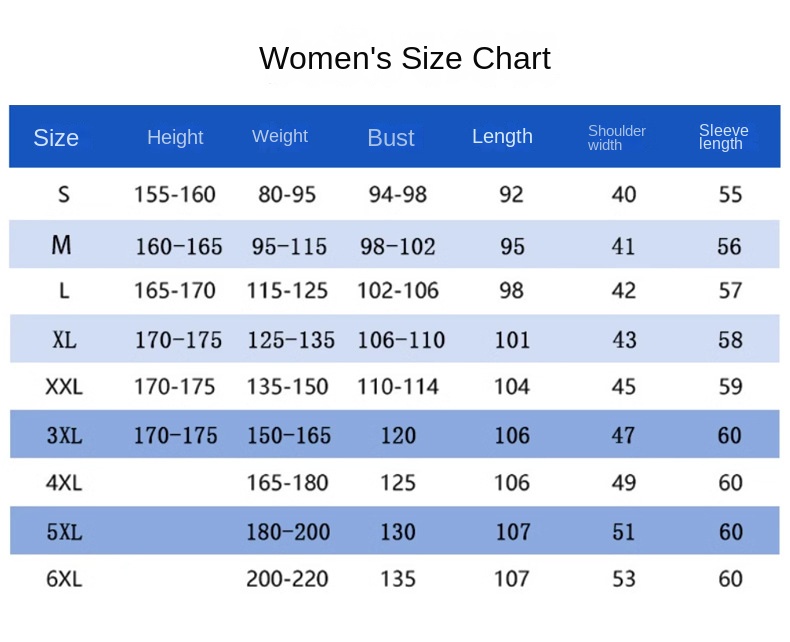This screenshot has height=642, width=790.
Task: Click the Women's Size Chart title
Action: pyautogui.click(x=404, y=58)
